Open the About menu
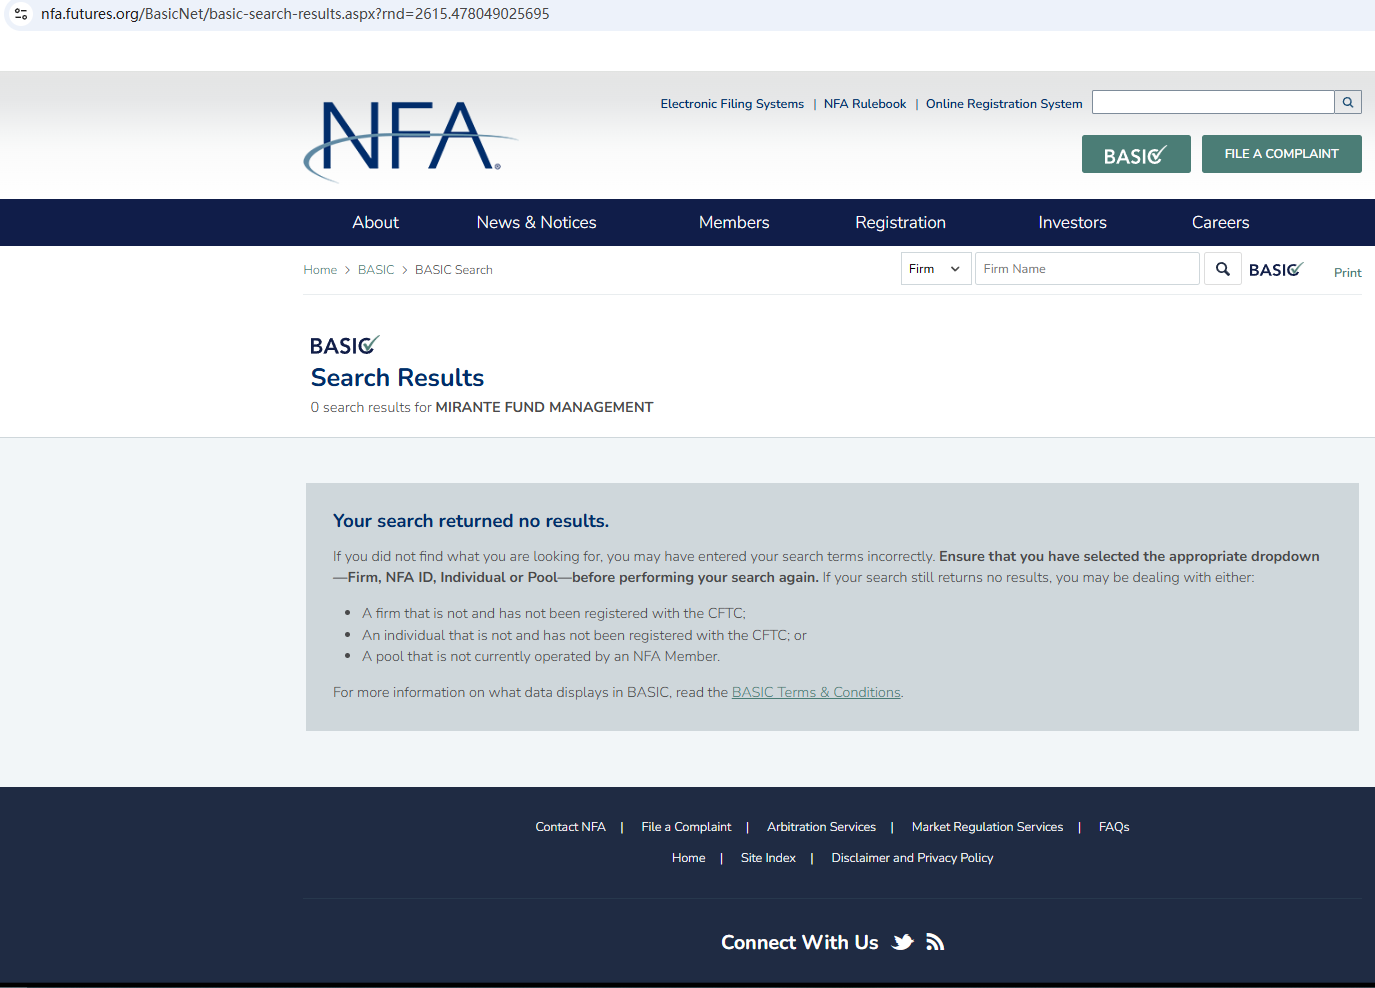Screen dimensions: 1375x988 [x=375, y=223]
